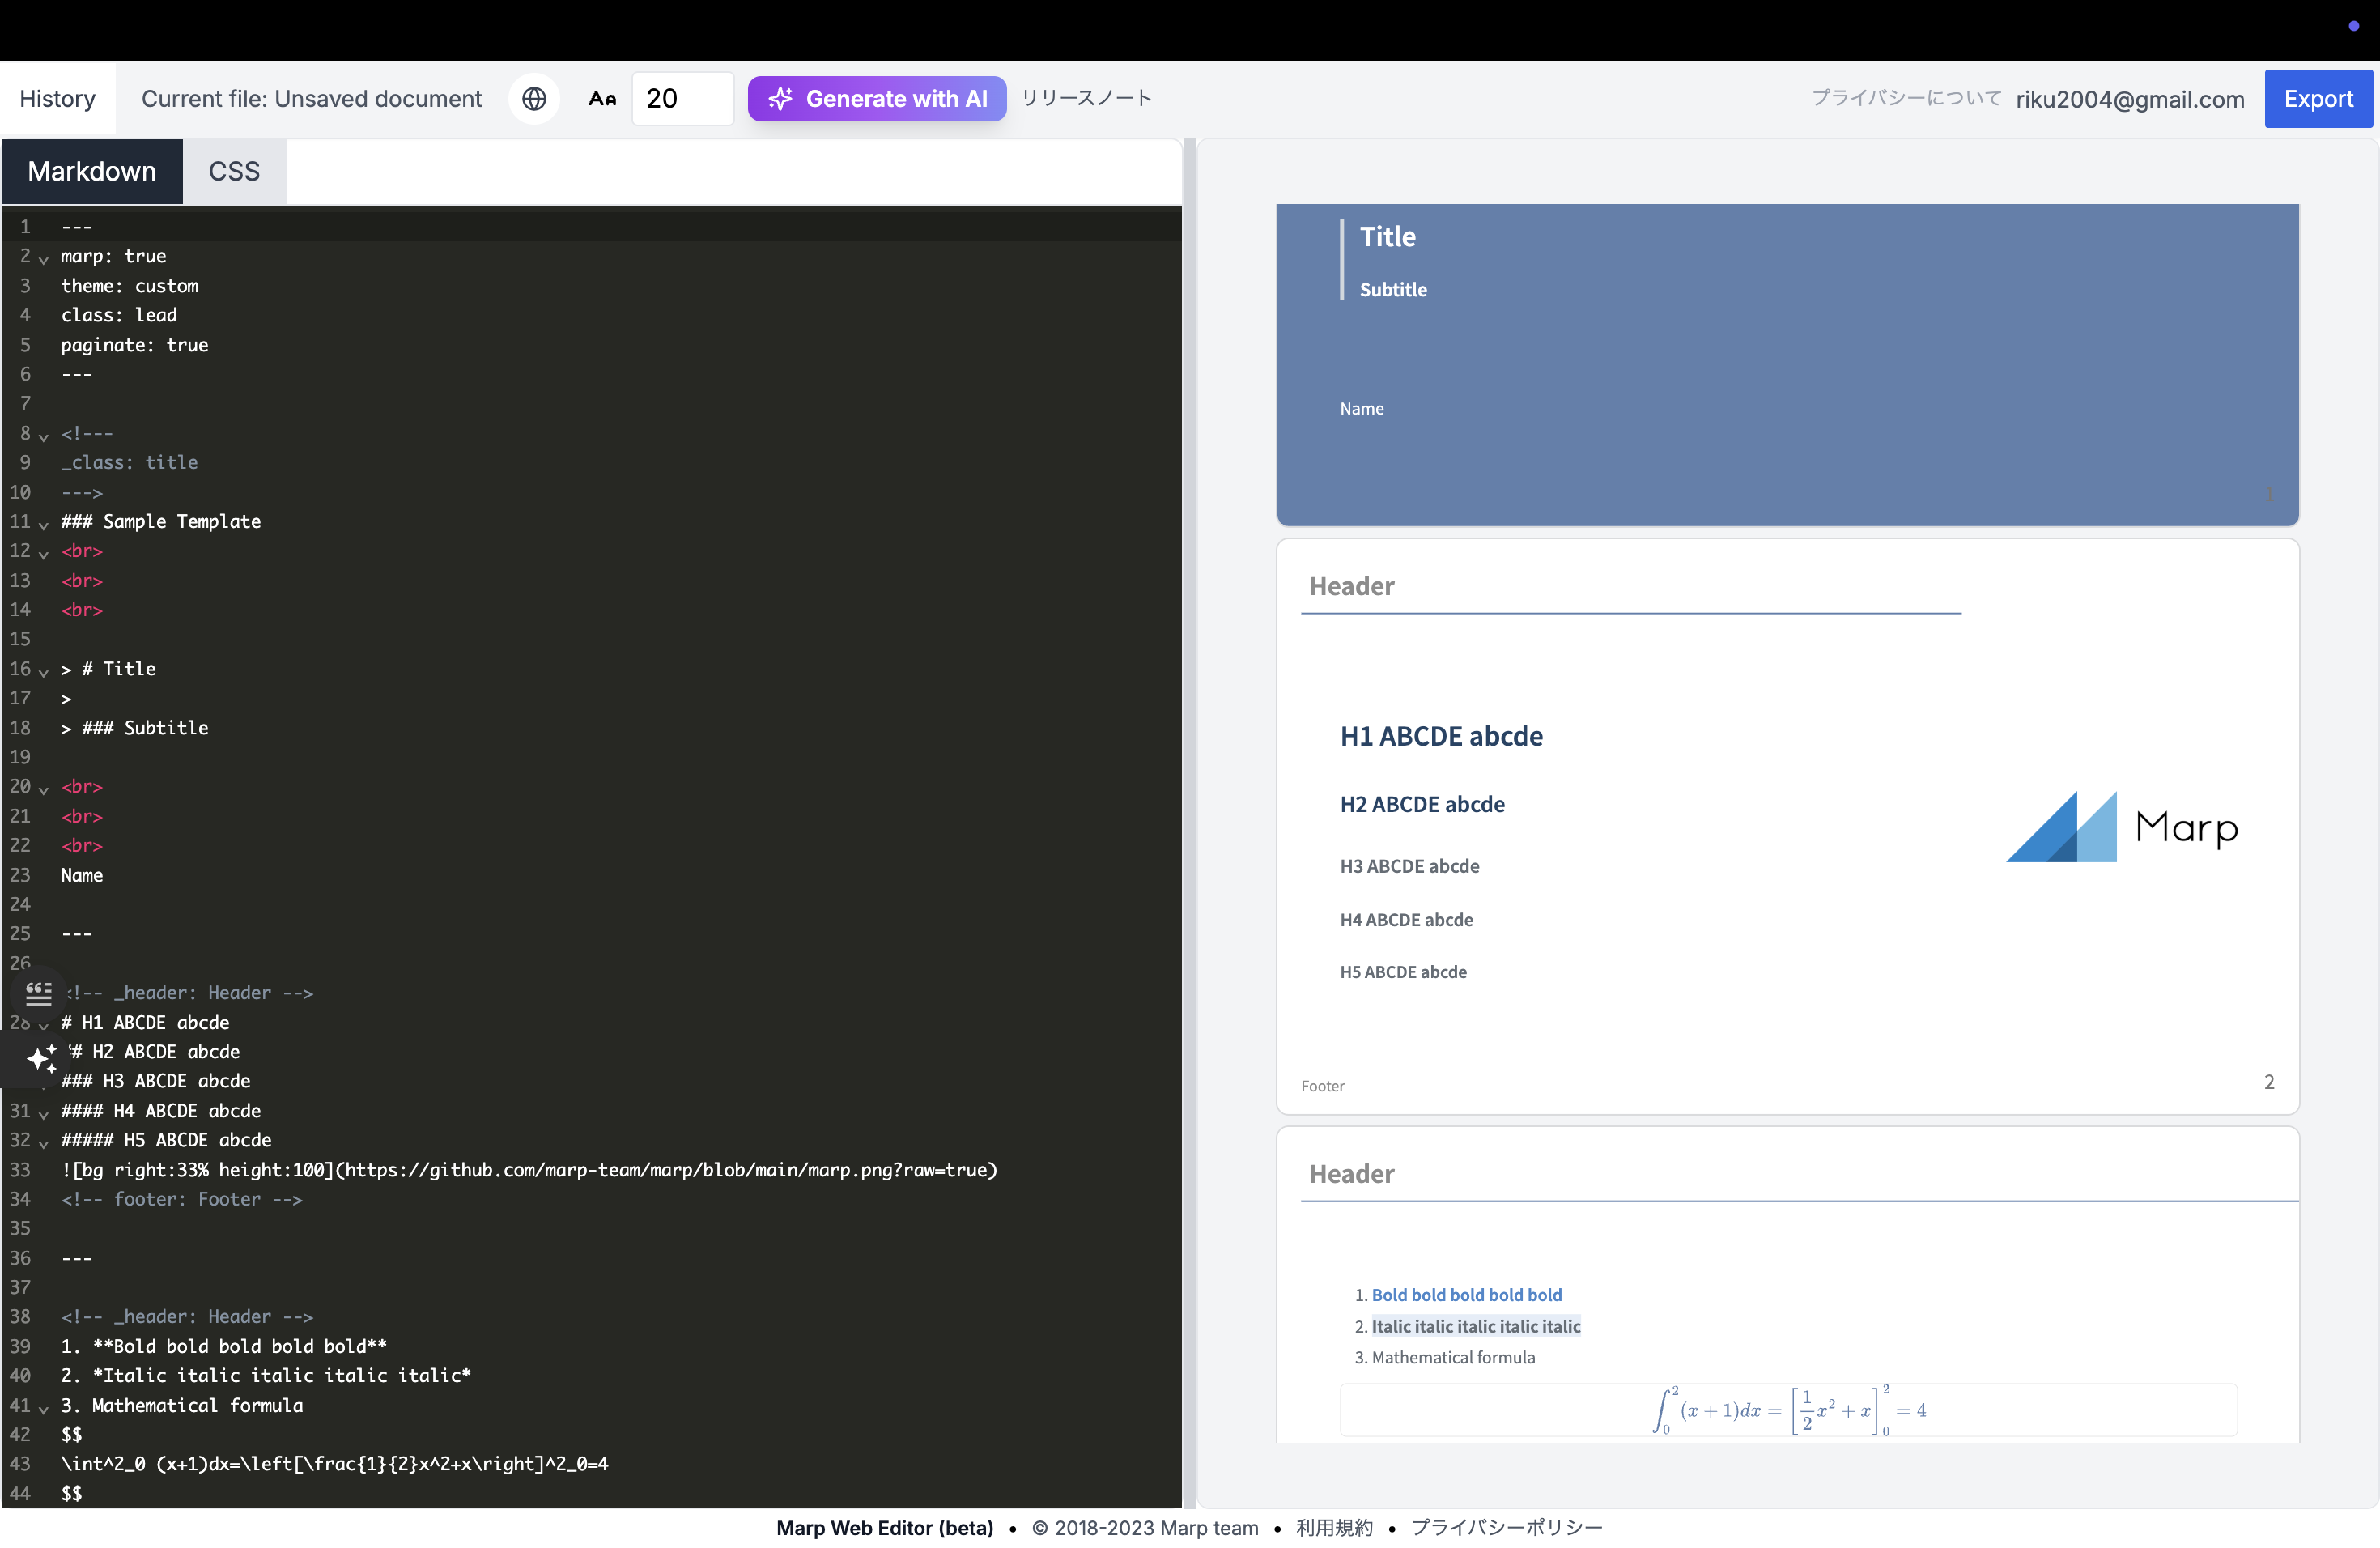Click the font size input showing 20

(x=682, y=98)
